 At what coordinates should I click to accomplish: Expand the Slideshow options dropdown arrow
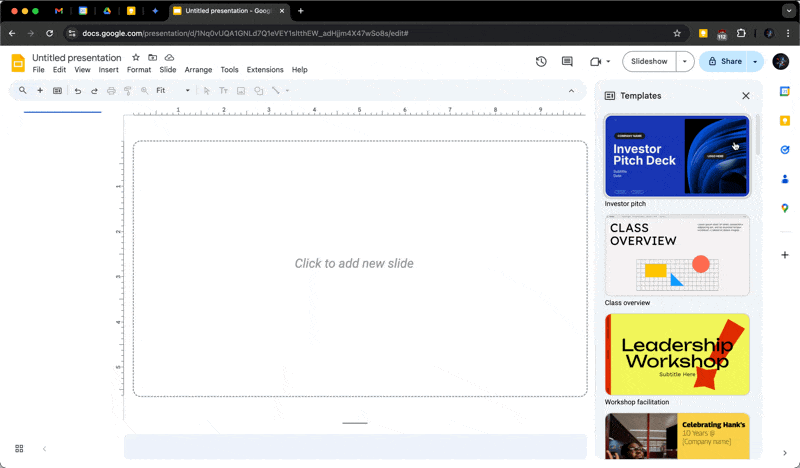685,61
